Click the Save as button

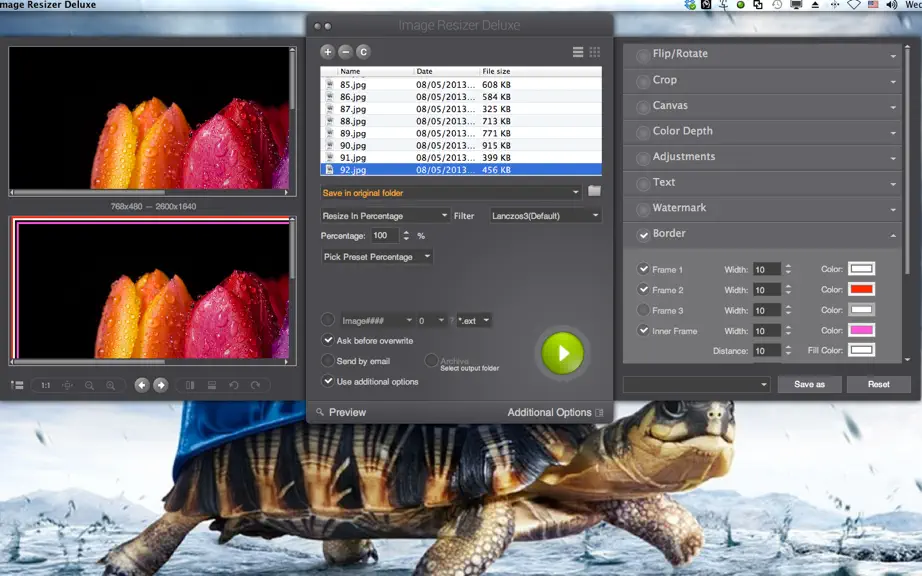coord(809,384)
